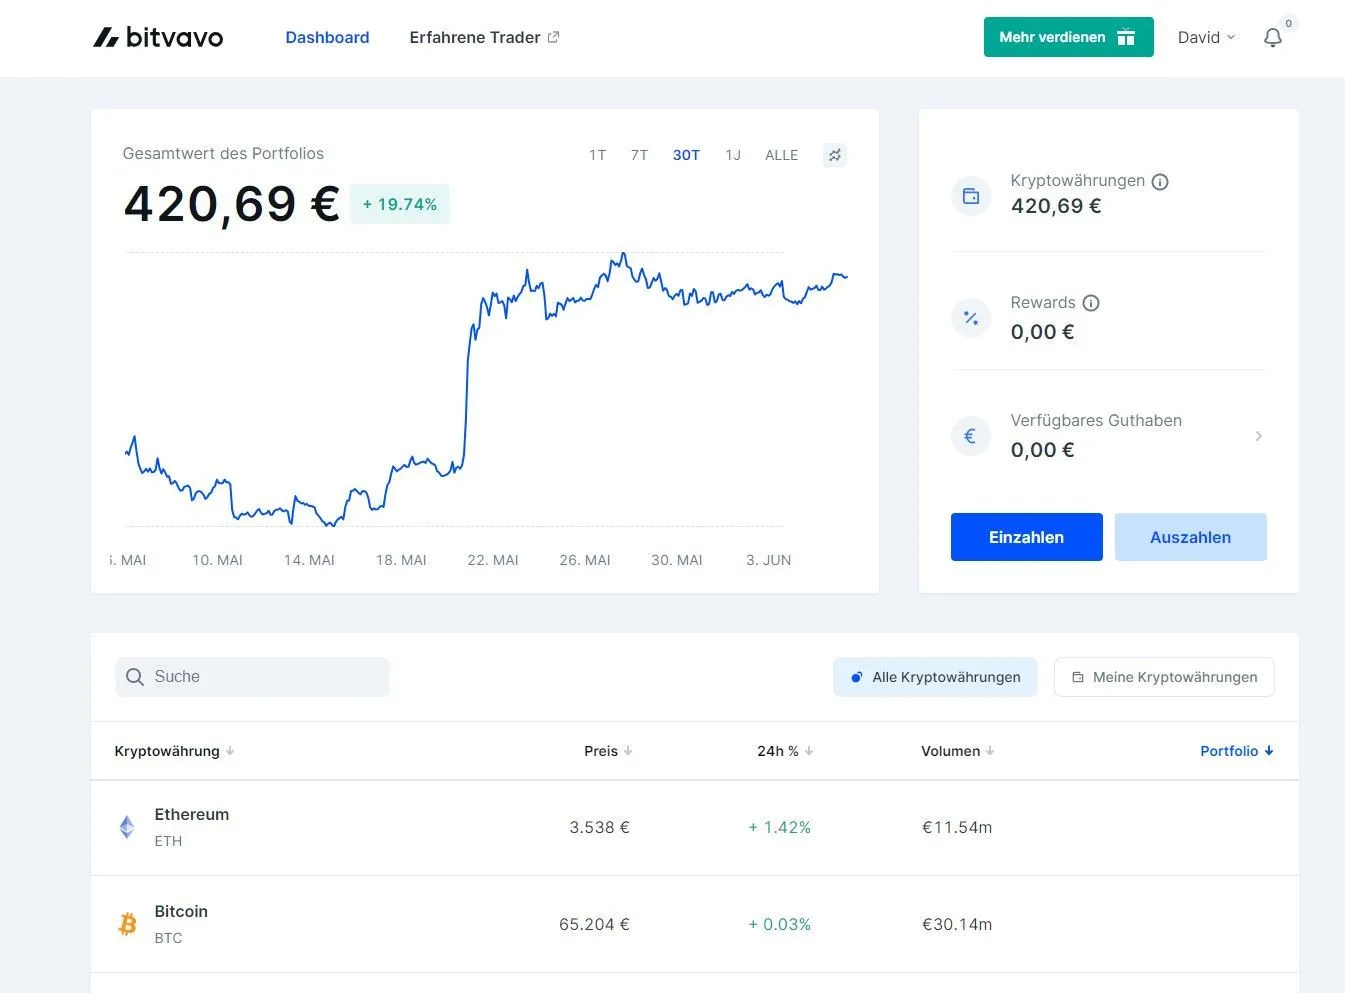Select the Ethereum coin icon
The height and width of the screenshot is (993, 1345).
127,827
